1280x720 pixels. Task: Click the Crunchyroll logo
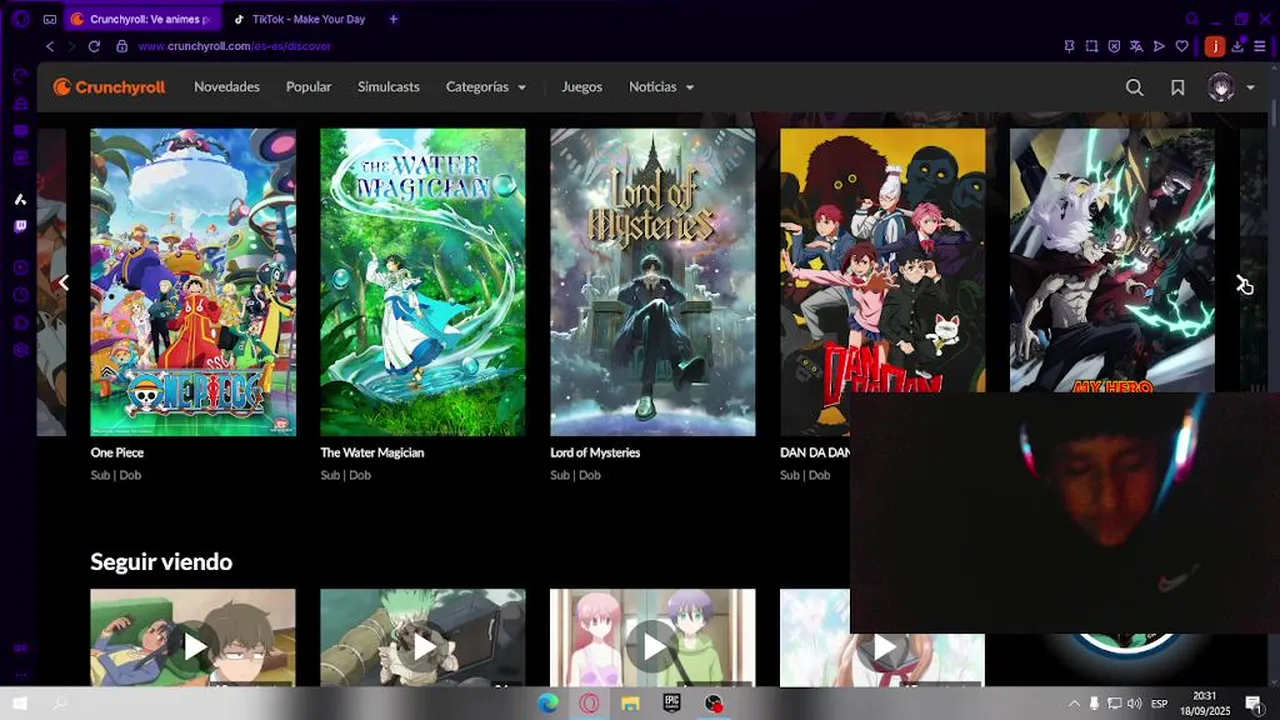tap(109, 87)
